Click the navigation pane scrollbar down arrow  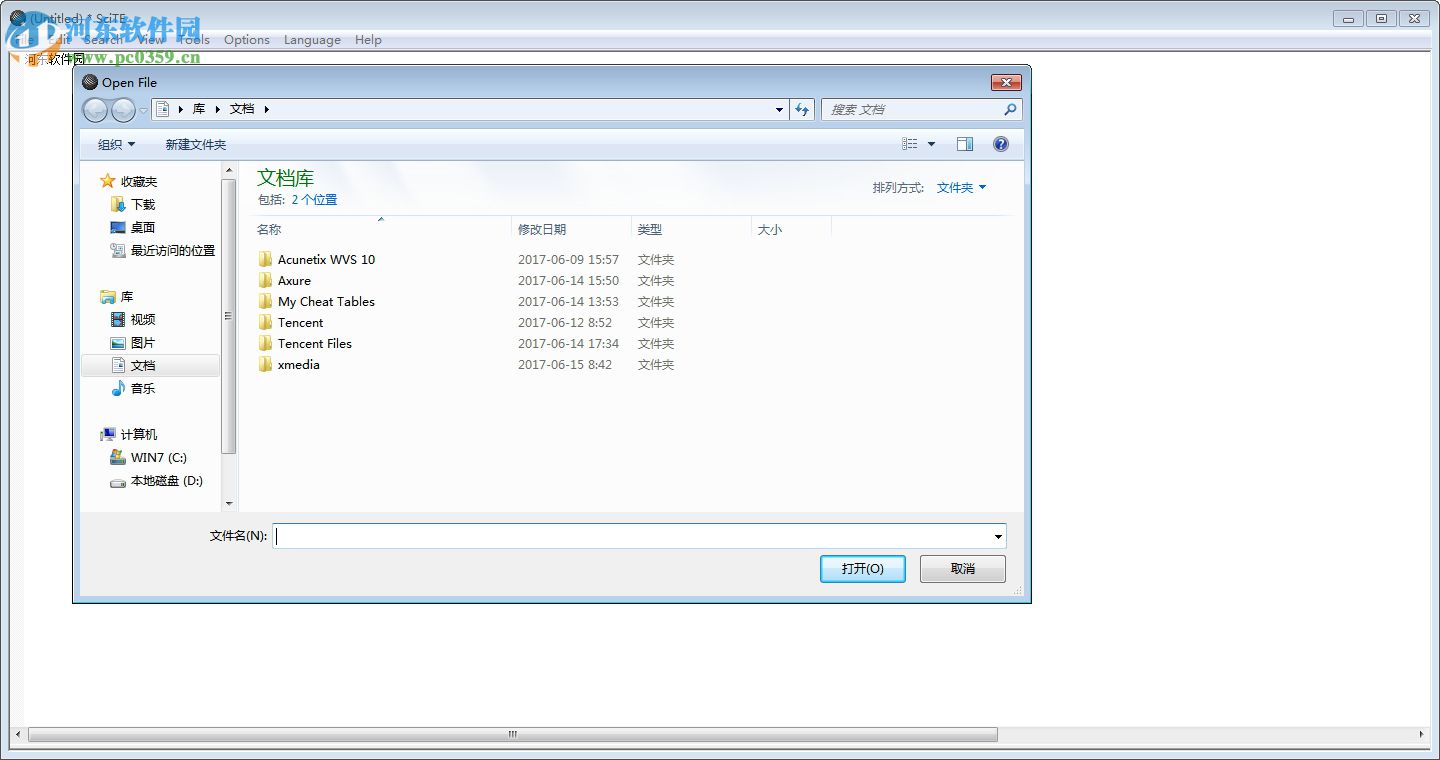tap(229, 504)
